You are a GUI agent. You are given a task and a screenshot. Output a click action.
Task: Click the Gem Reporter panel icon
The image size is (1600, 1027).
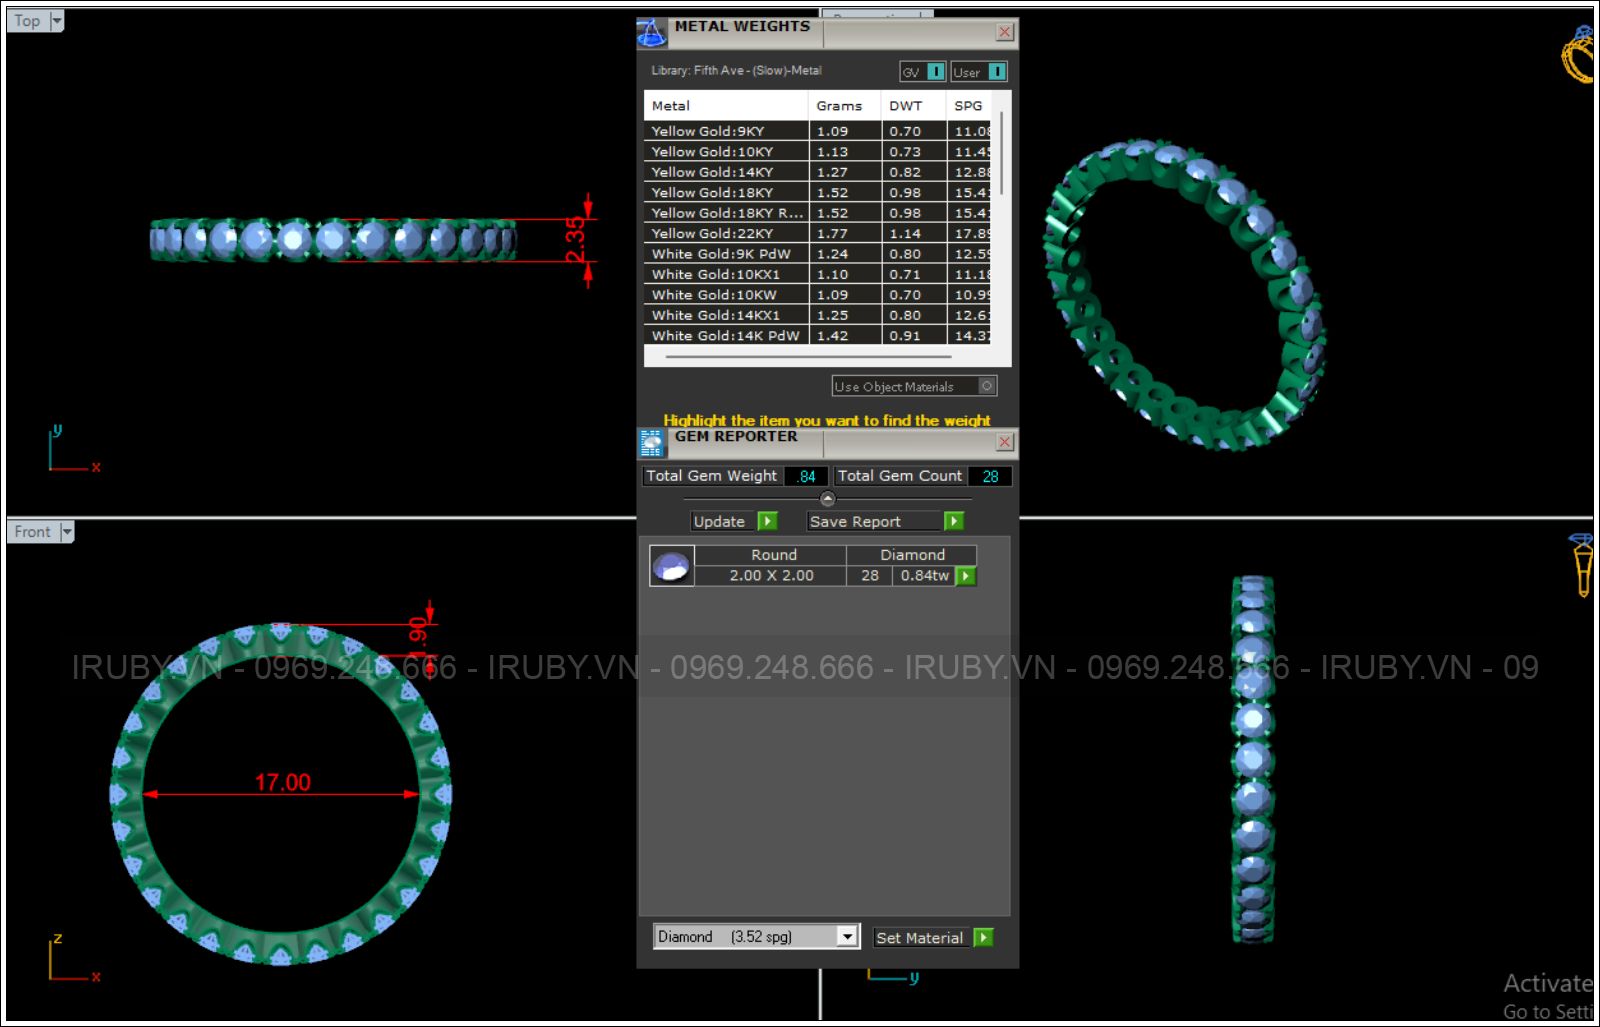651,443
